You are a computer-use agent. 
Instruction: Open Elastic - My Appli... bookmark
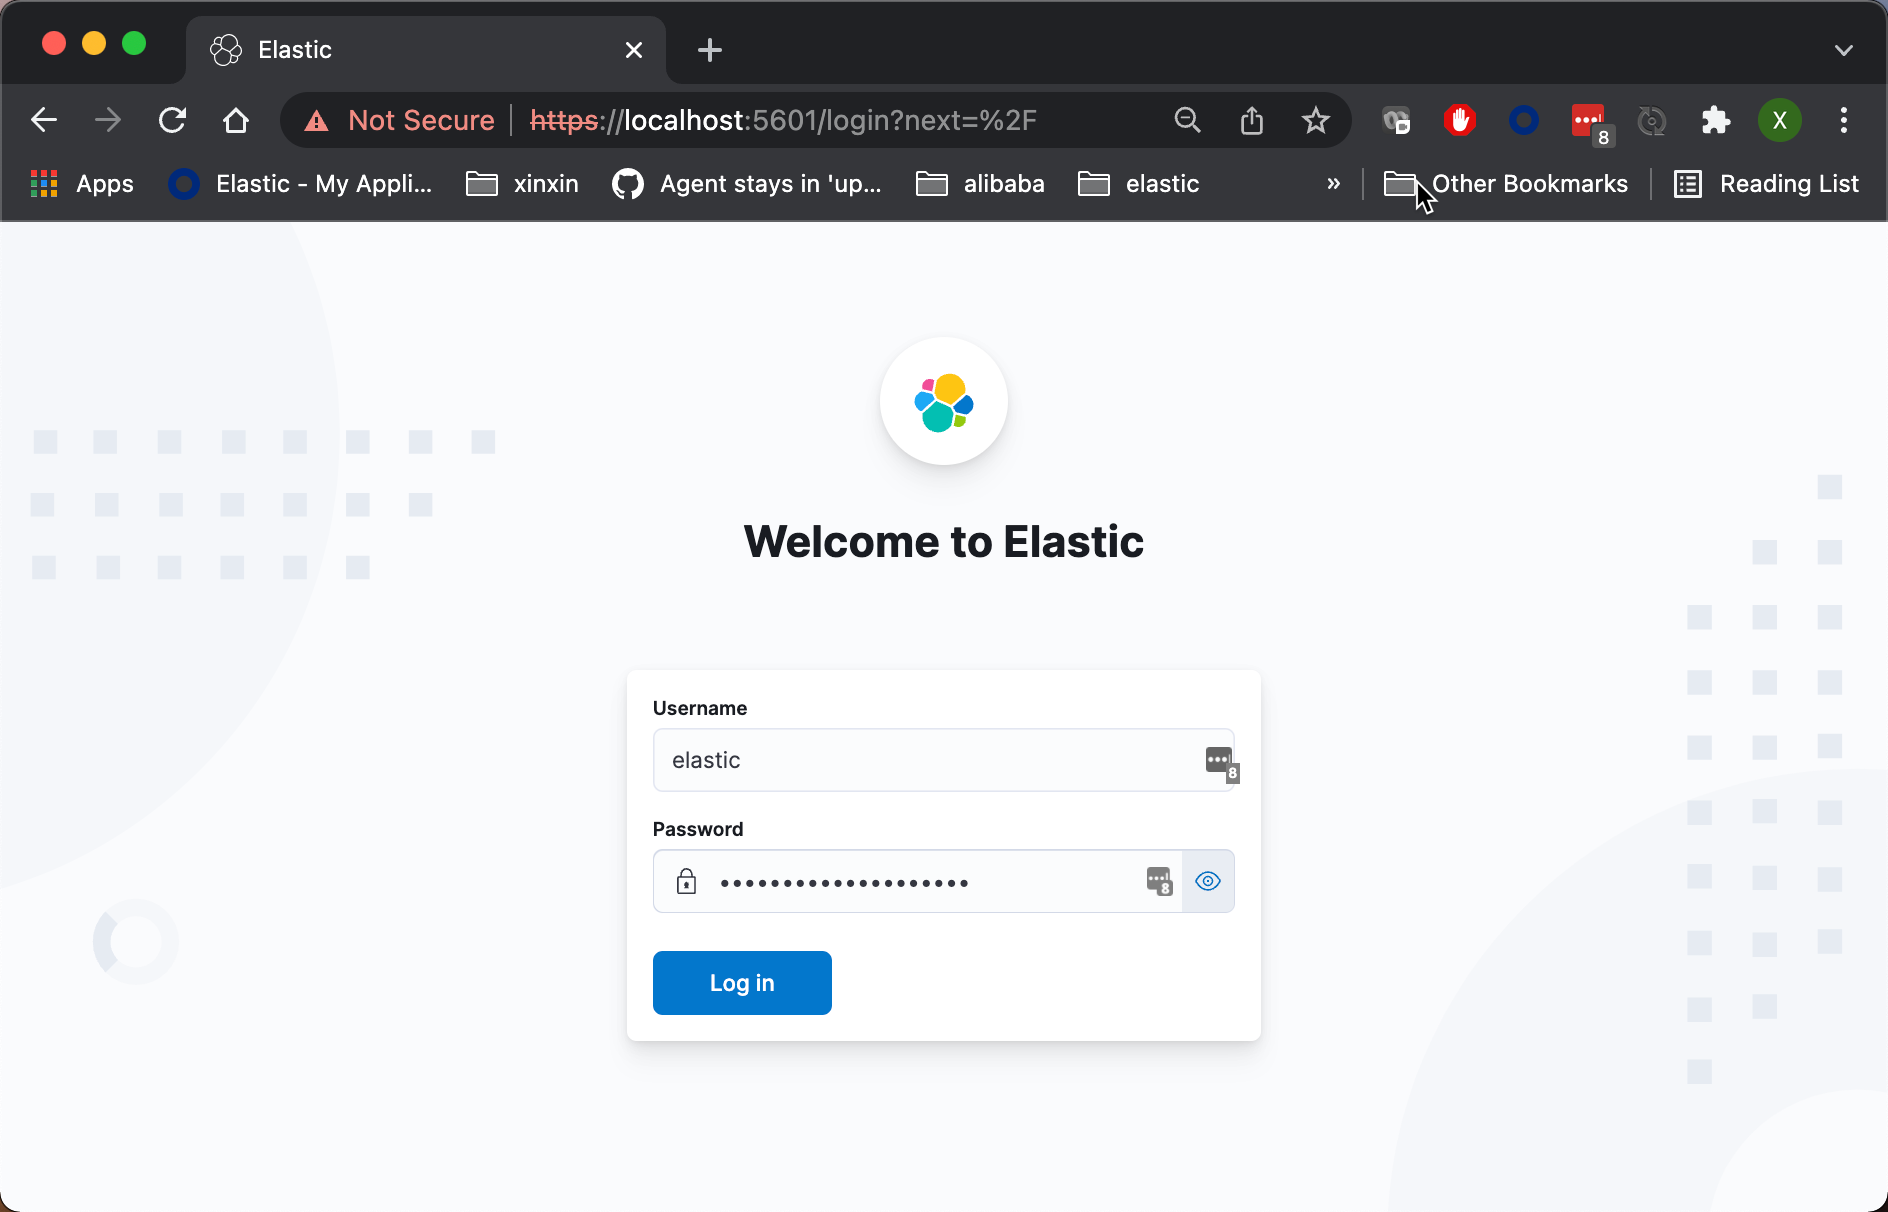point(301,184)
